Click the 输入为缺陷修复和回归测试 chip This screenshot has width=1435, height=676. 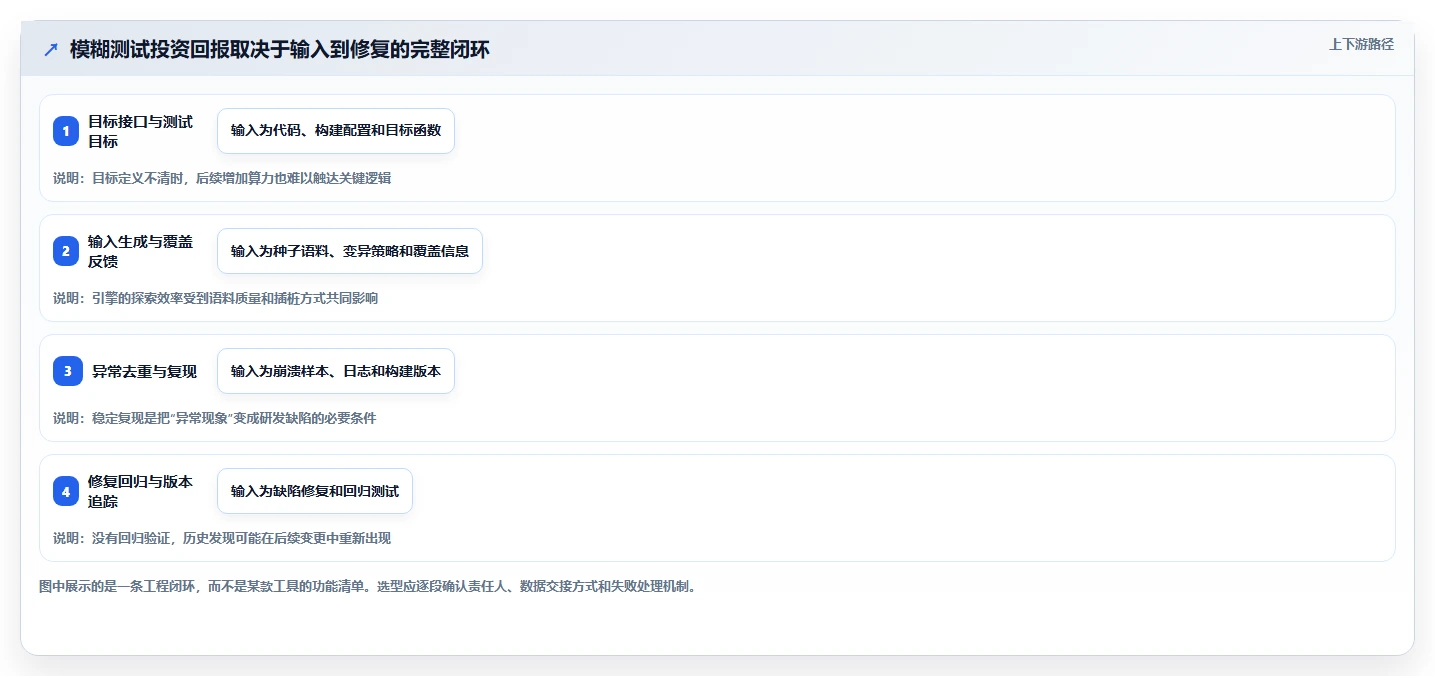click(315, 491)
